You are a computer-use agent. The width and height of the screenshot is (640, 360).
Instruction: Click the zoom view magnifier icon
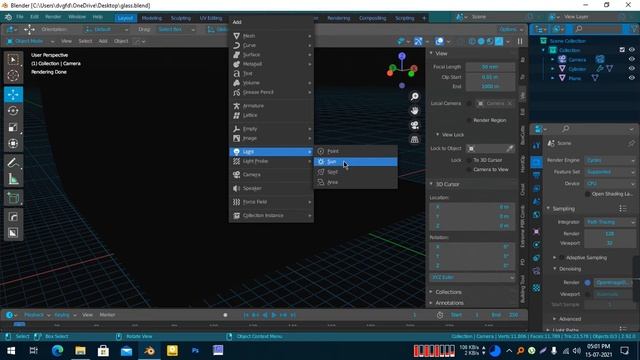point(414,96)
